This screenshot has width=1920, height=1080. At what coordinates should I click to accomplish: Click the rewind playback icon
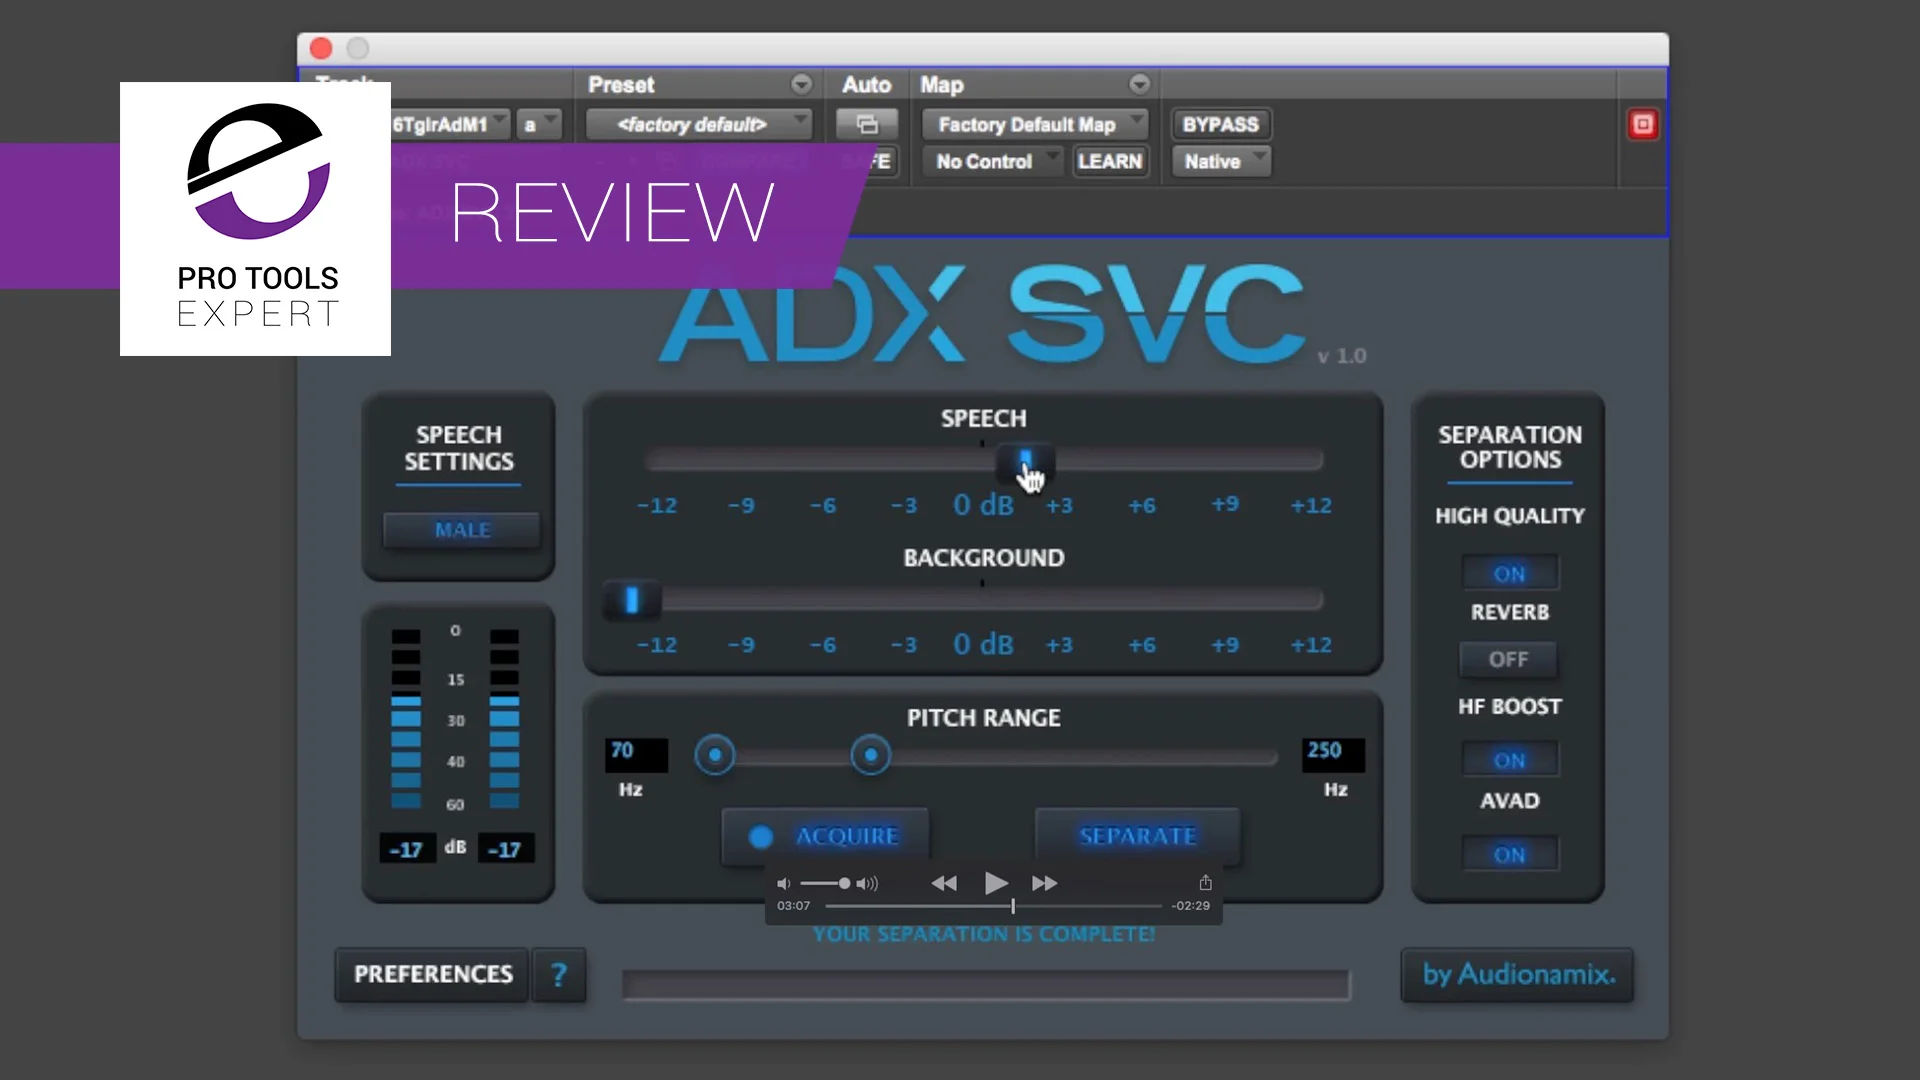coord(944,883)
